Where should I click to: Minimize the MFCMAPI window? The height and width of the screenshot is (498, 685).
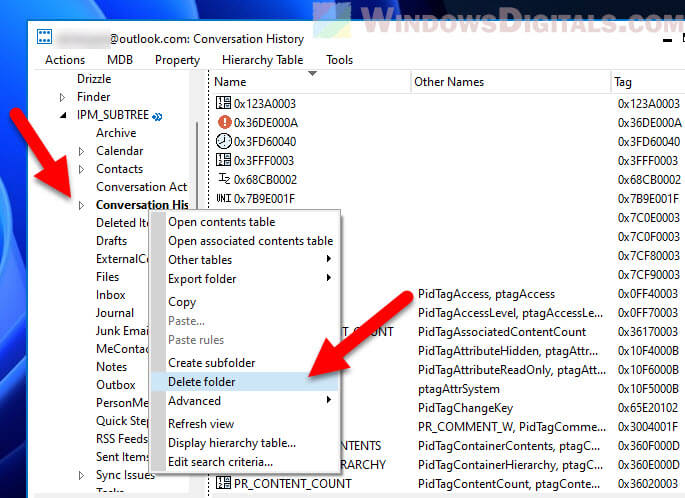tap(667, 40)
